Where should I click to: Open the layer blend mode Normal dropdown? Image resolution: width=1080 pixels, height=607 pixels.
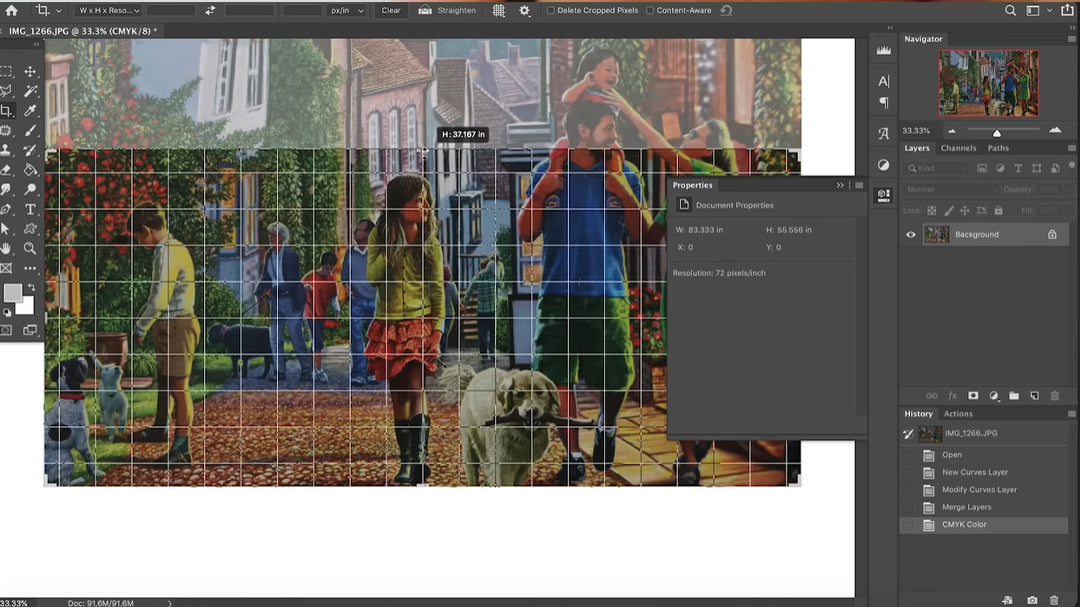[x=951, y=189]
